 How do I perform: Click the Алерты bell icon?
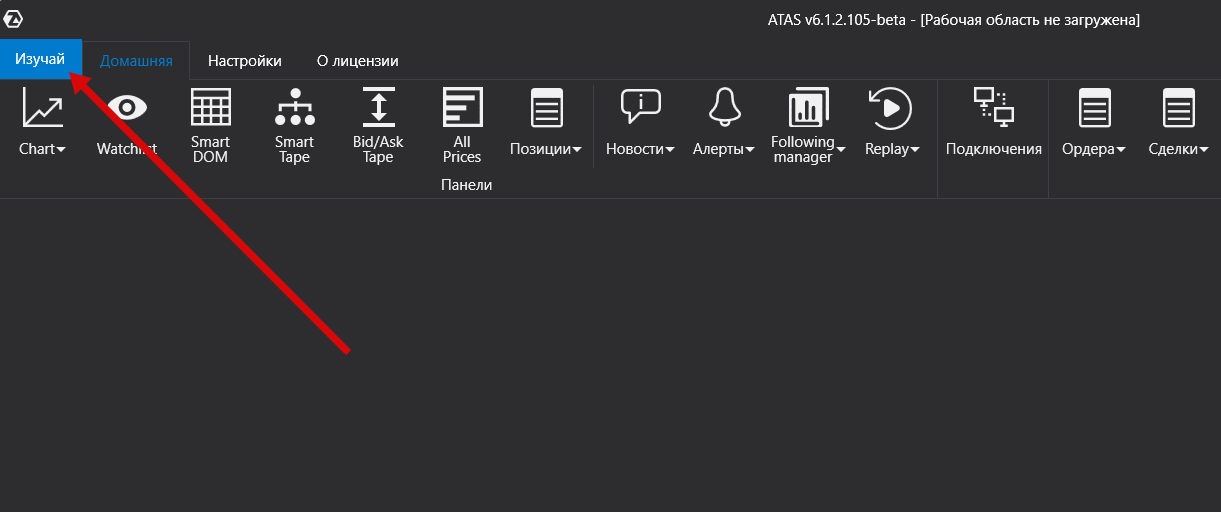[x=724, y=107]
